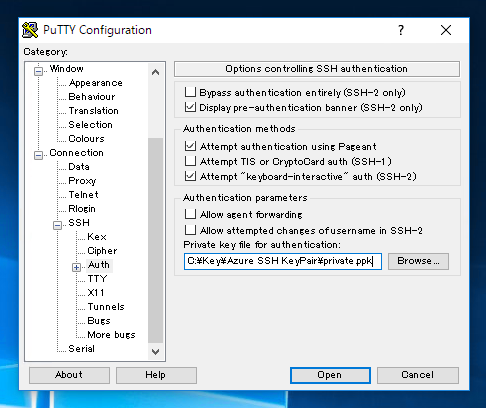This screenshot has height=408, width=486.
Task: Toggle Attempt authentication using Pageant
Action: click(190, 146)
